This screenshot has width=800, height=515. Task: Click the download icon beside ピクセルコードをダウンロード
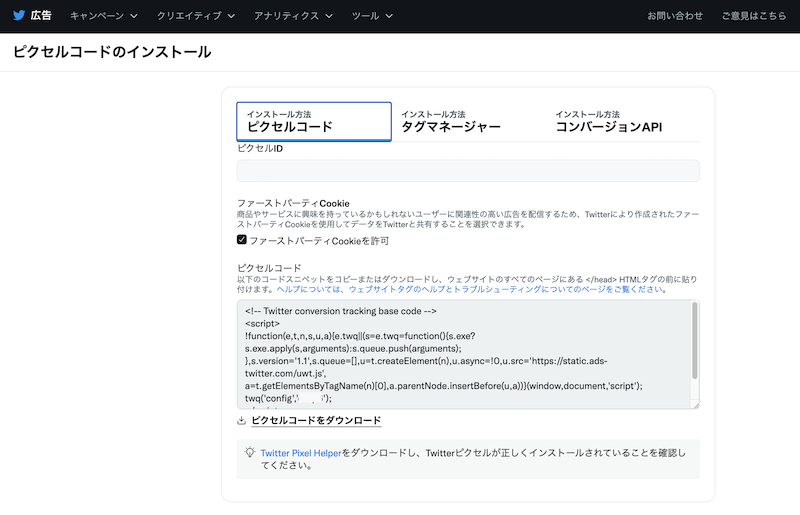[x=241, y=421]
